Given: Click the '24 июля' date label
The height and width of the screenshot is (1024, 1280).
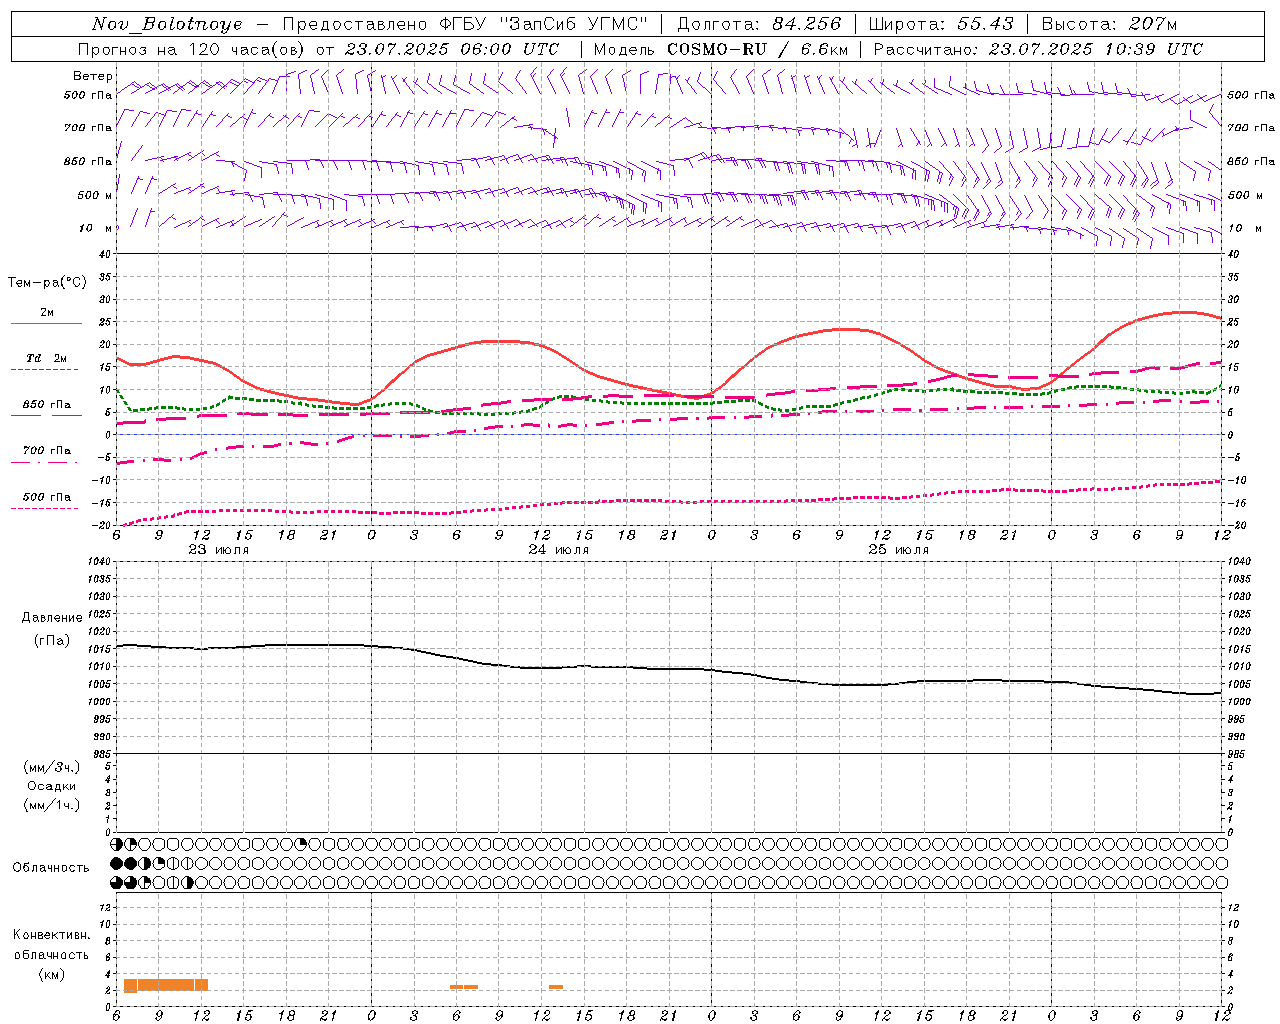Looking at the screenshot, I should [x=558, y=550].
